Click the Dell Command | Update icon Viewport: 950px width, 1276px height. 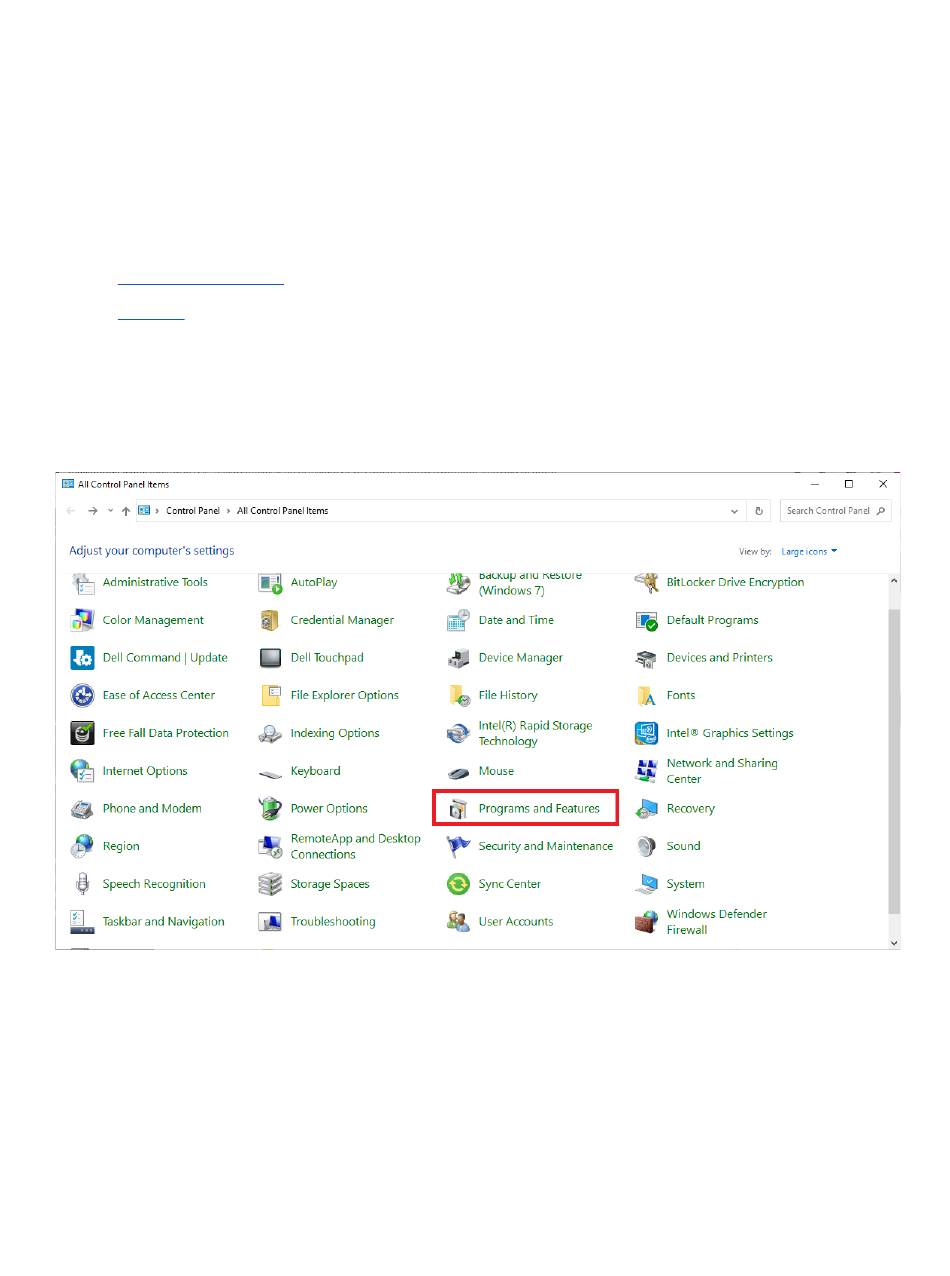(x=83, y=658)
